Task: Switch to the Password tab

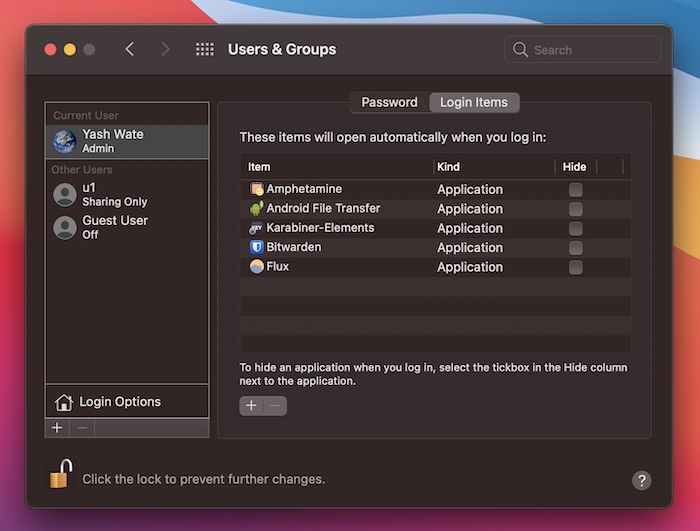Action: (x=389, y=102)
